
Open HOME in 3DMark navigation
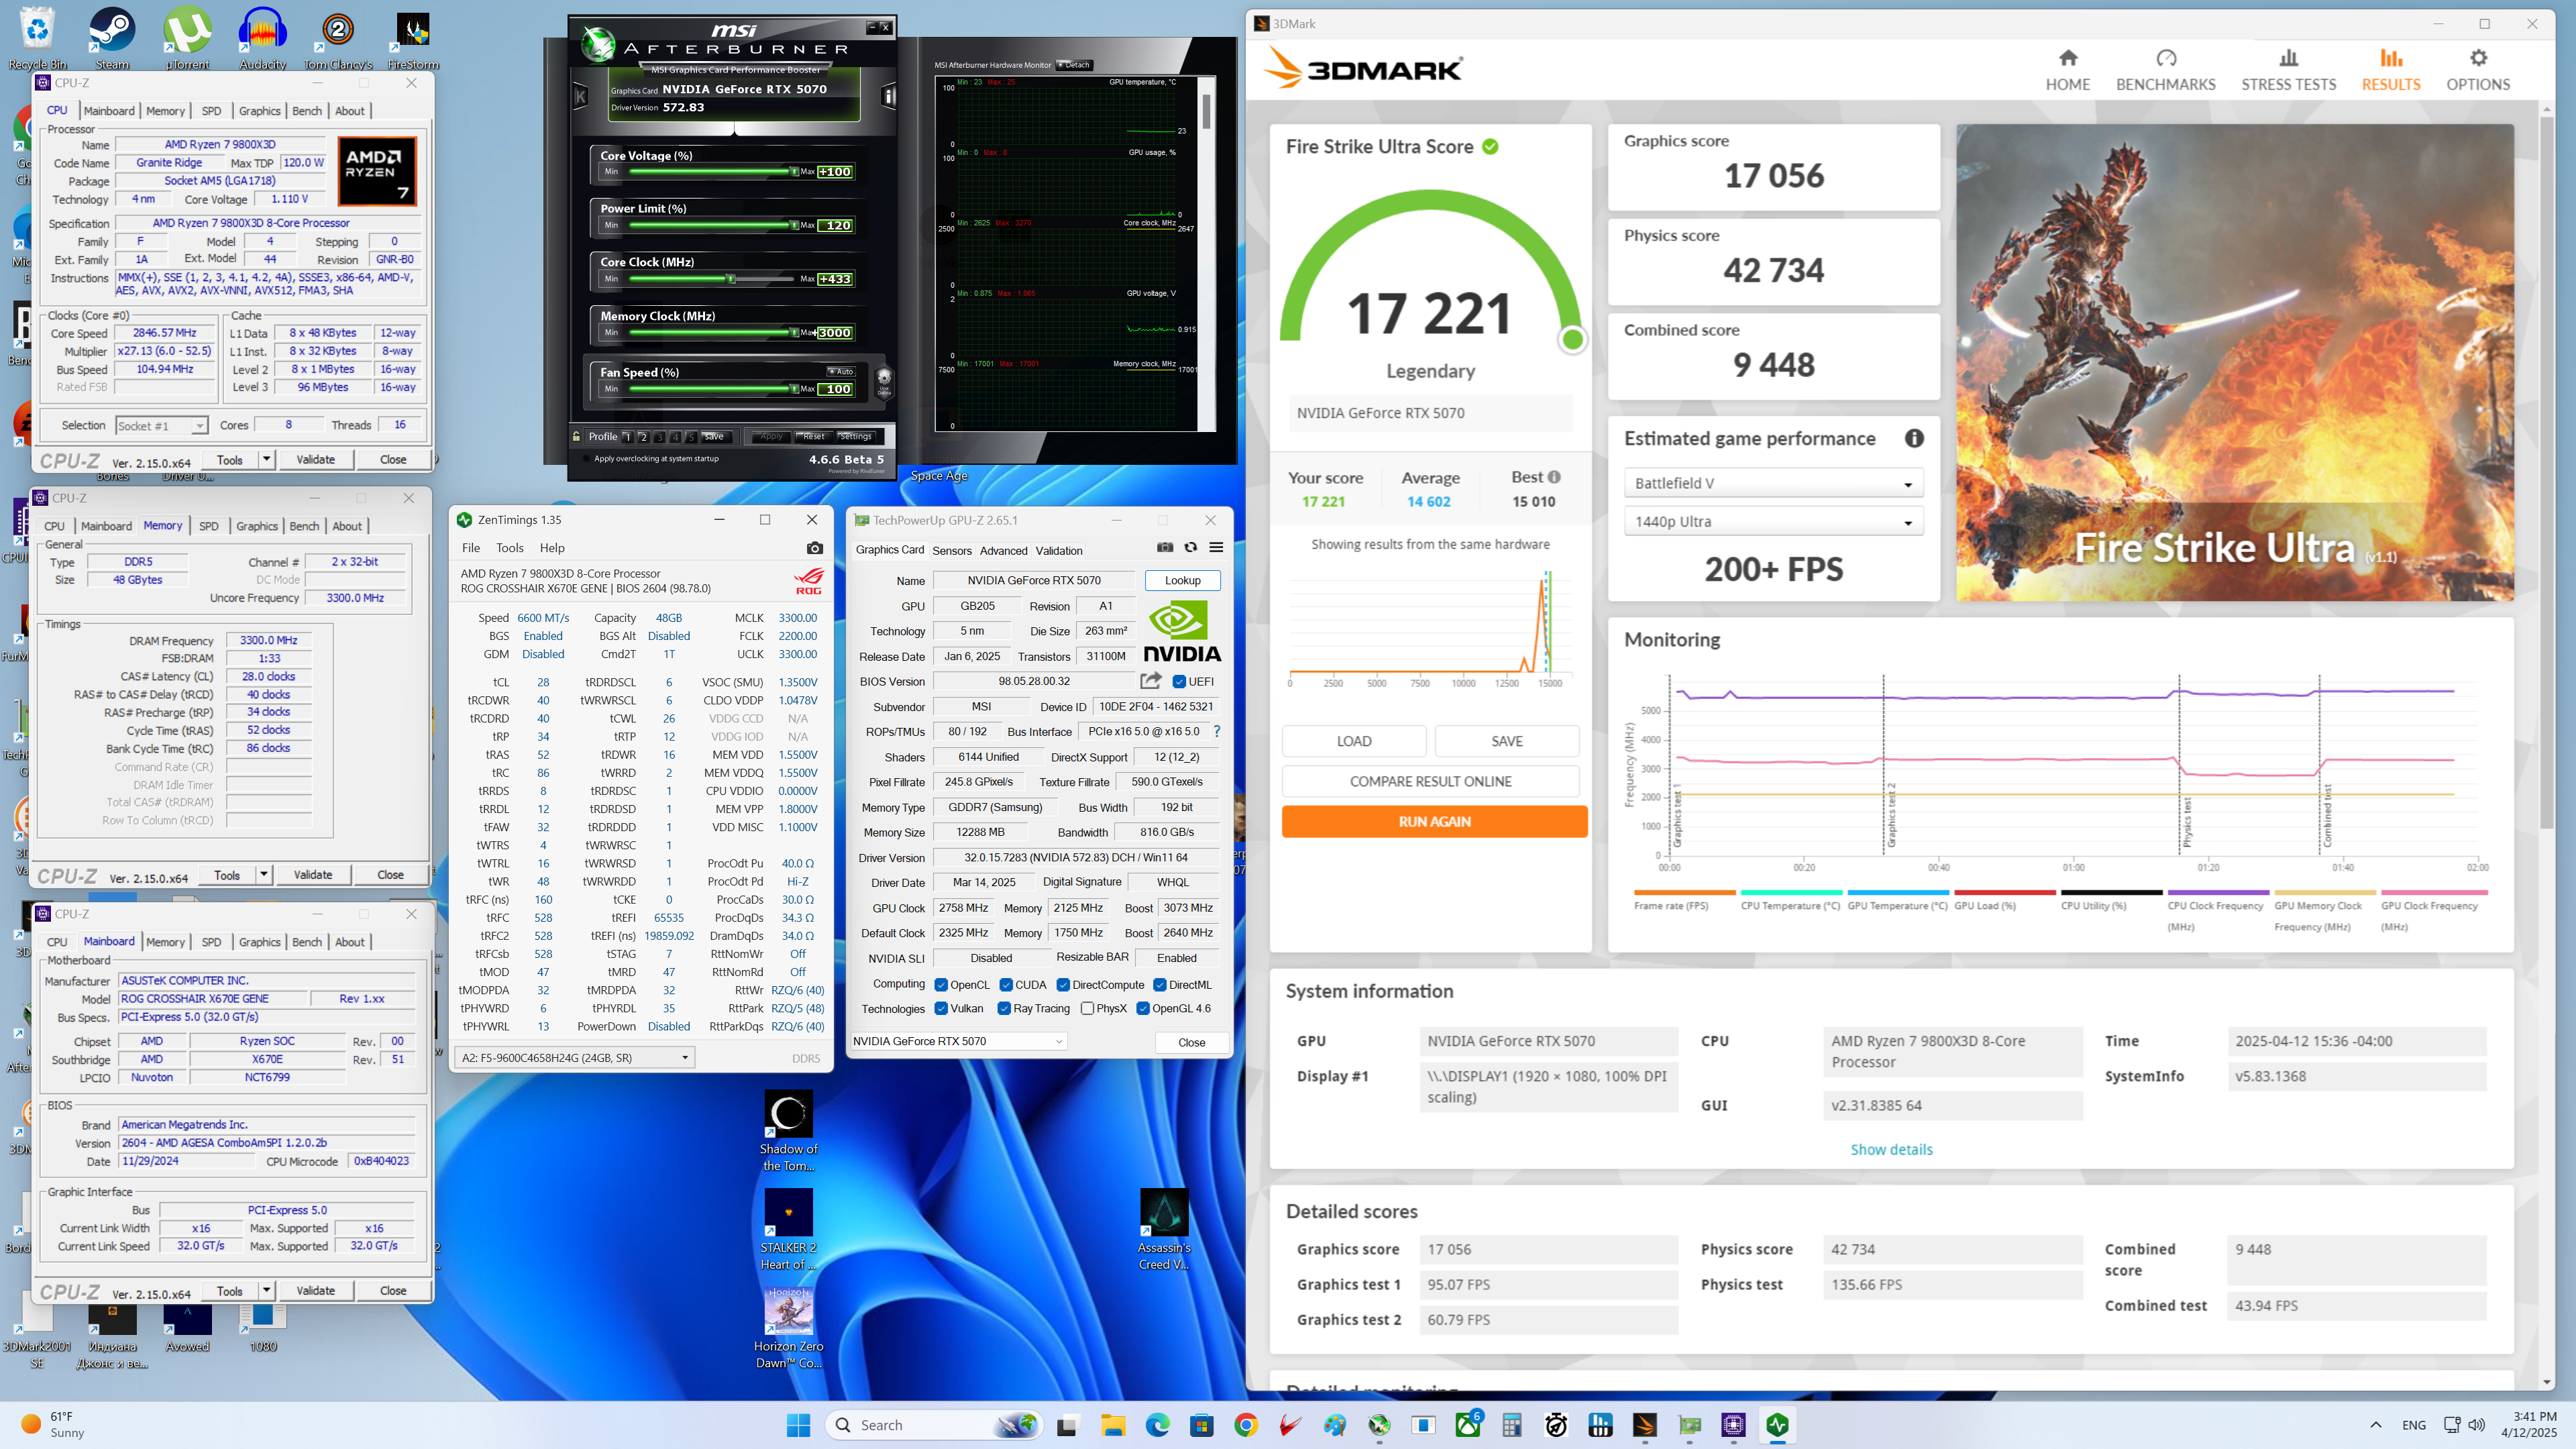(2067, 70)
